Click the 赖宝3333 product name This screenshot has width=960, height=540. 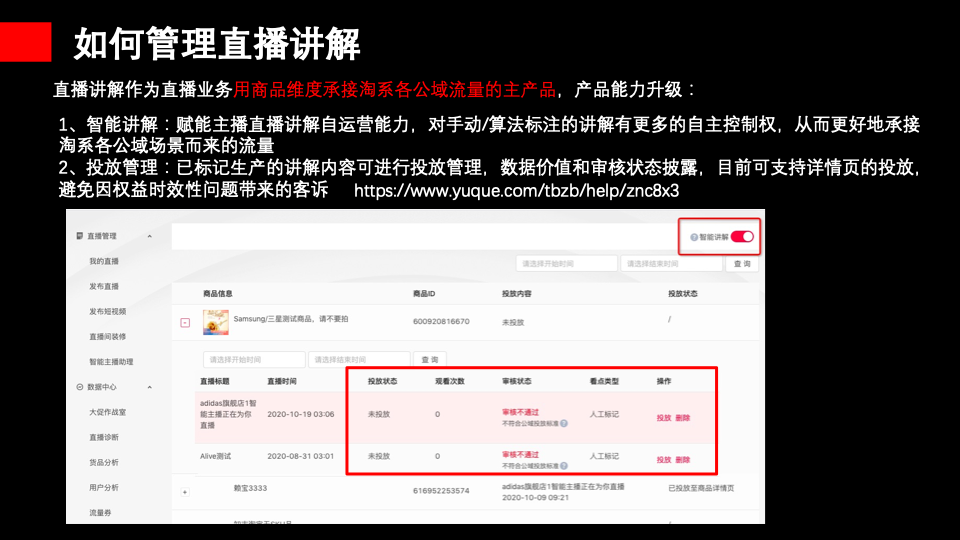[x=250, y=489]
